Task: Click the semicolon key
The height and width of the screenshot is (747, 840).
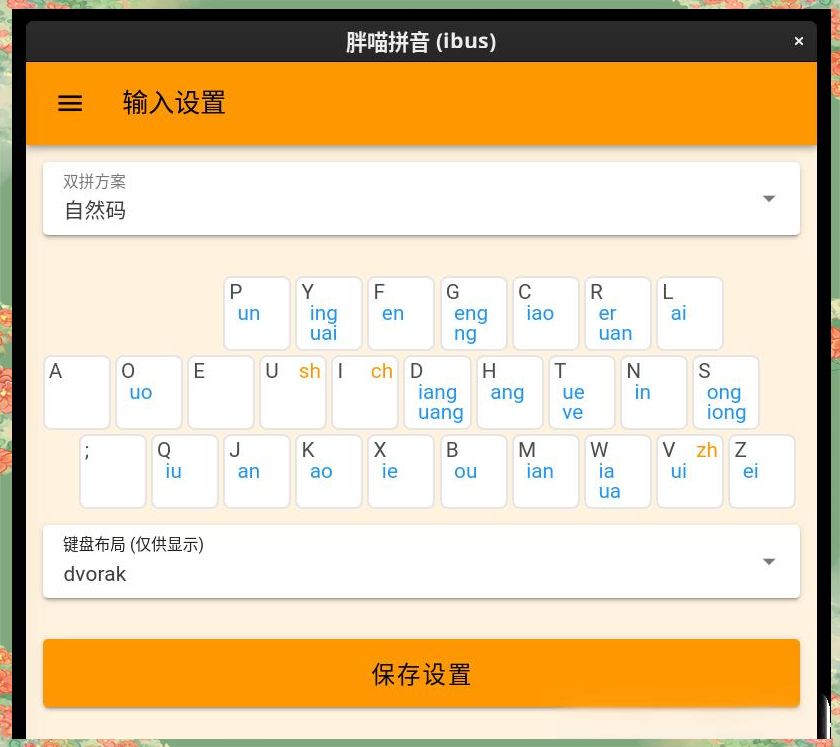Action: 112,471
